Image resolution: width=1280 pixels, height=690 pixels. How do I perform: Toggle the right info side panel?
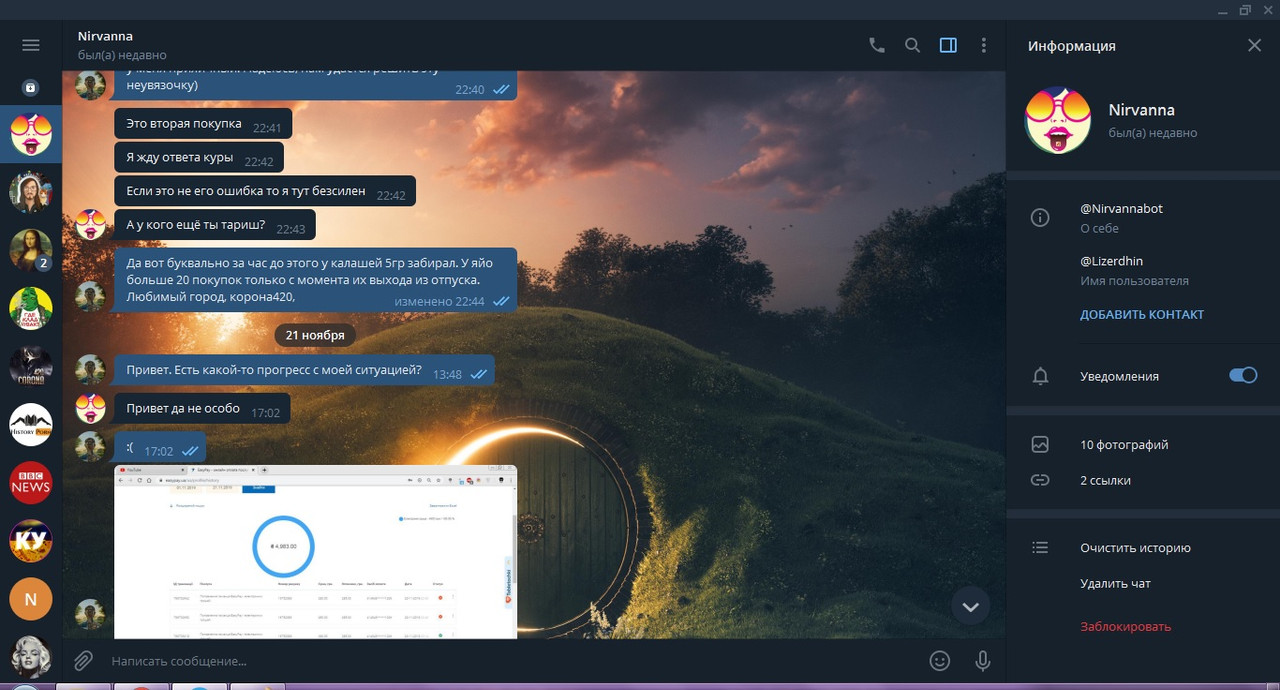point(948,45)
